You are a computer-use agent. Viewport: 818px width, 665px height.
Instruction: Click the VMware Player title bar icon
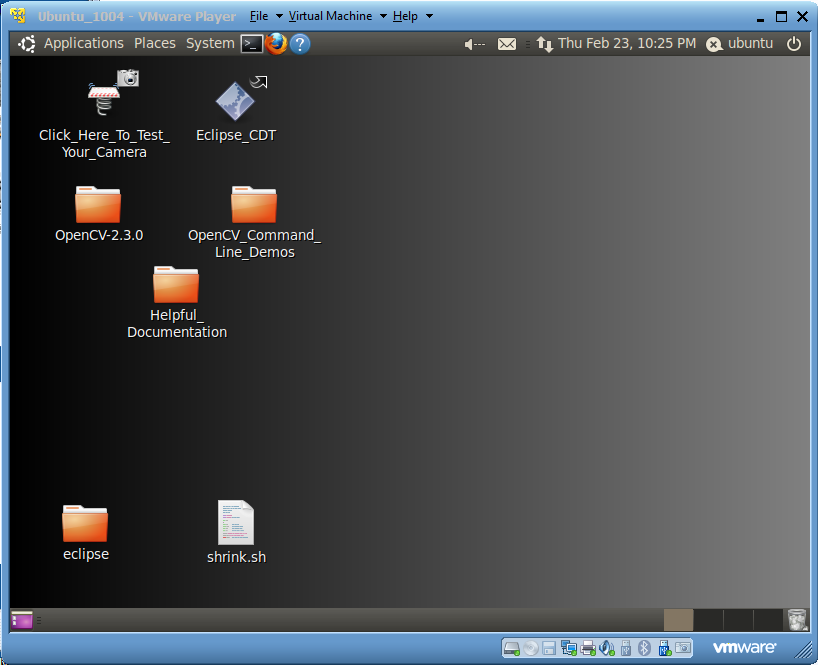pyautogui.click(x=17, y=16)
